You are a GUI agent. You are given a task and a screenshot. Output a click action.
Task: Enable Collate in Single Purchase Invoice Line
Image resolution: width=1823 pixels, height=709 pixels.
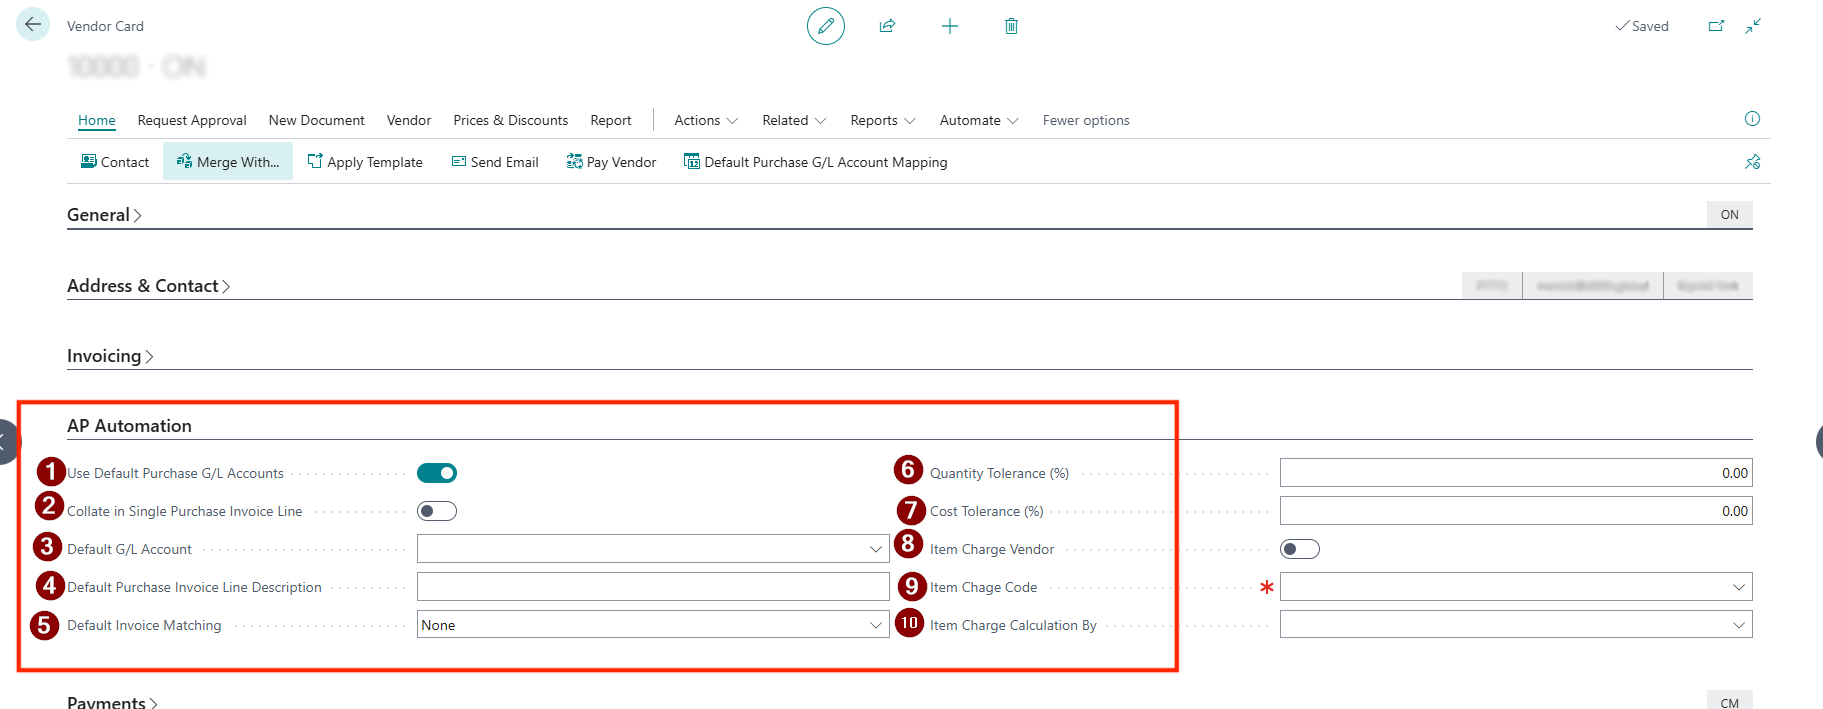[x=437, y=511]
